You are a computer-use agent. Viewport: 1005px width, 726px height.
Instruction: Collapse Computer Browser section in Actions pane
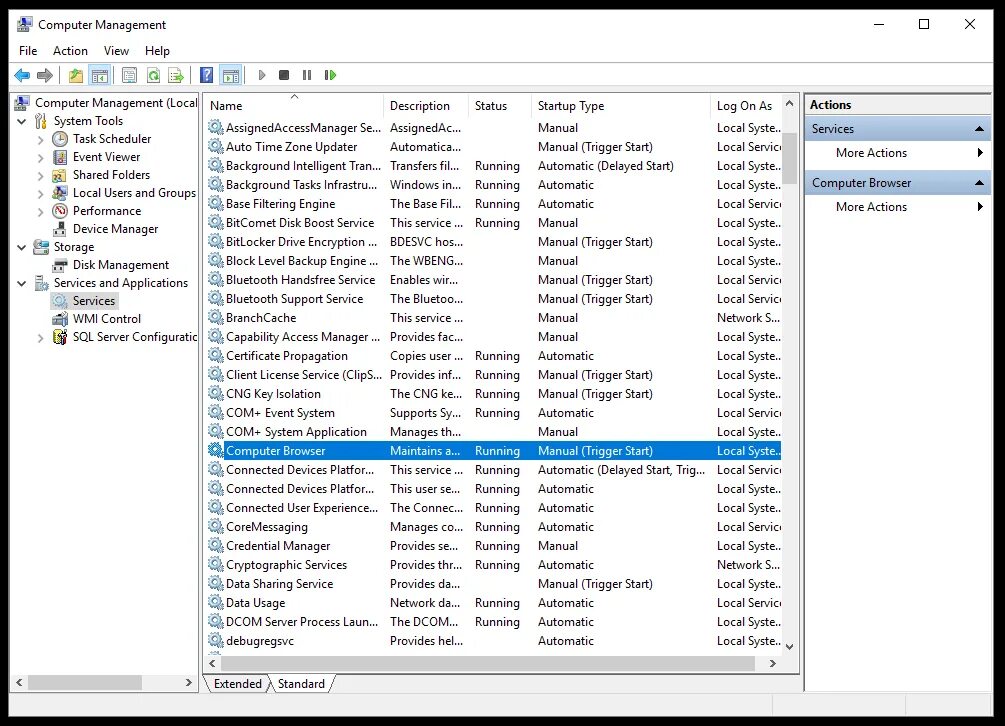979,183
